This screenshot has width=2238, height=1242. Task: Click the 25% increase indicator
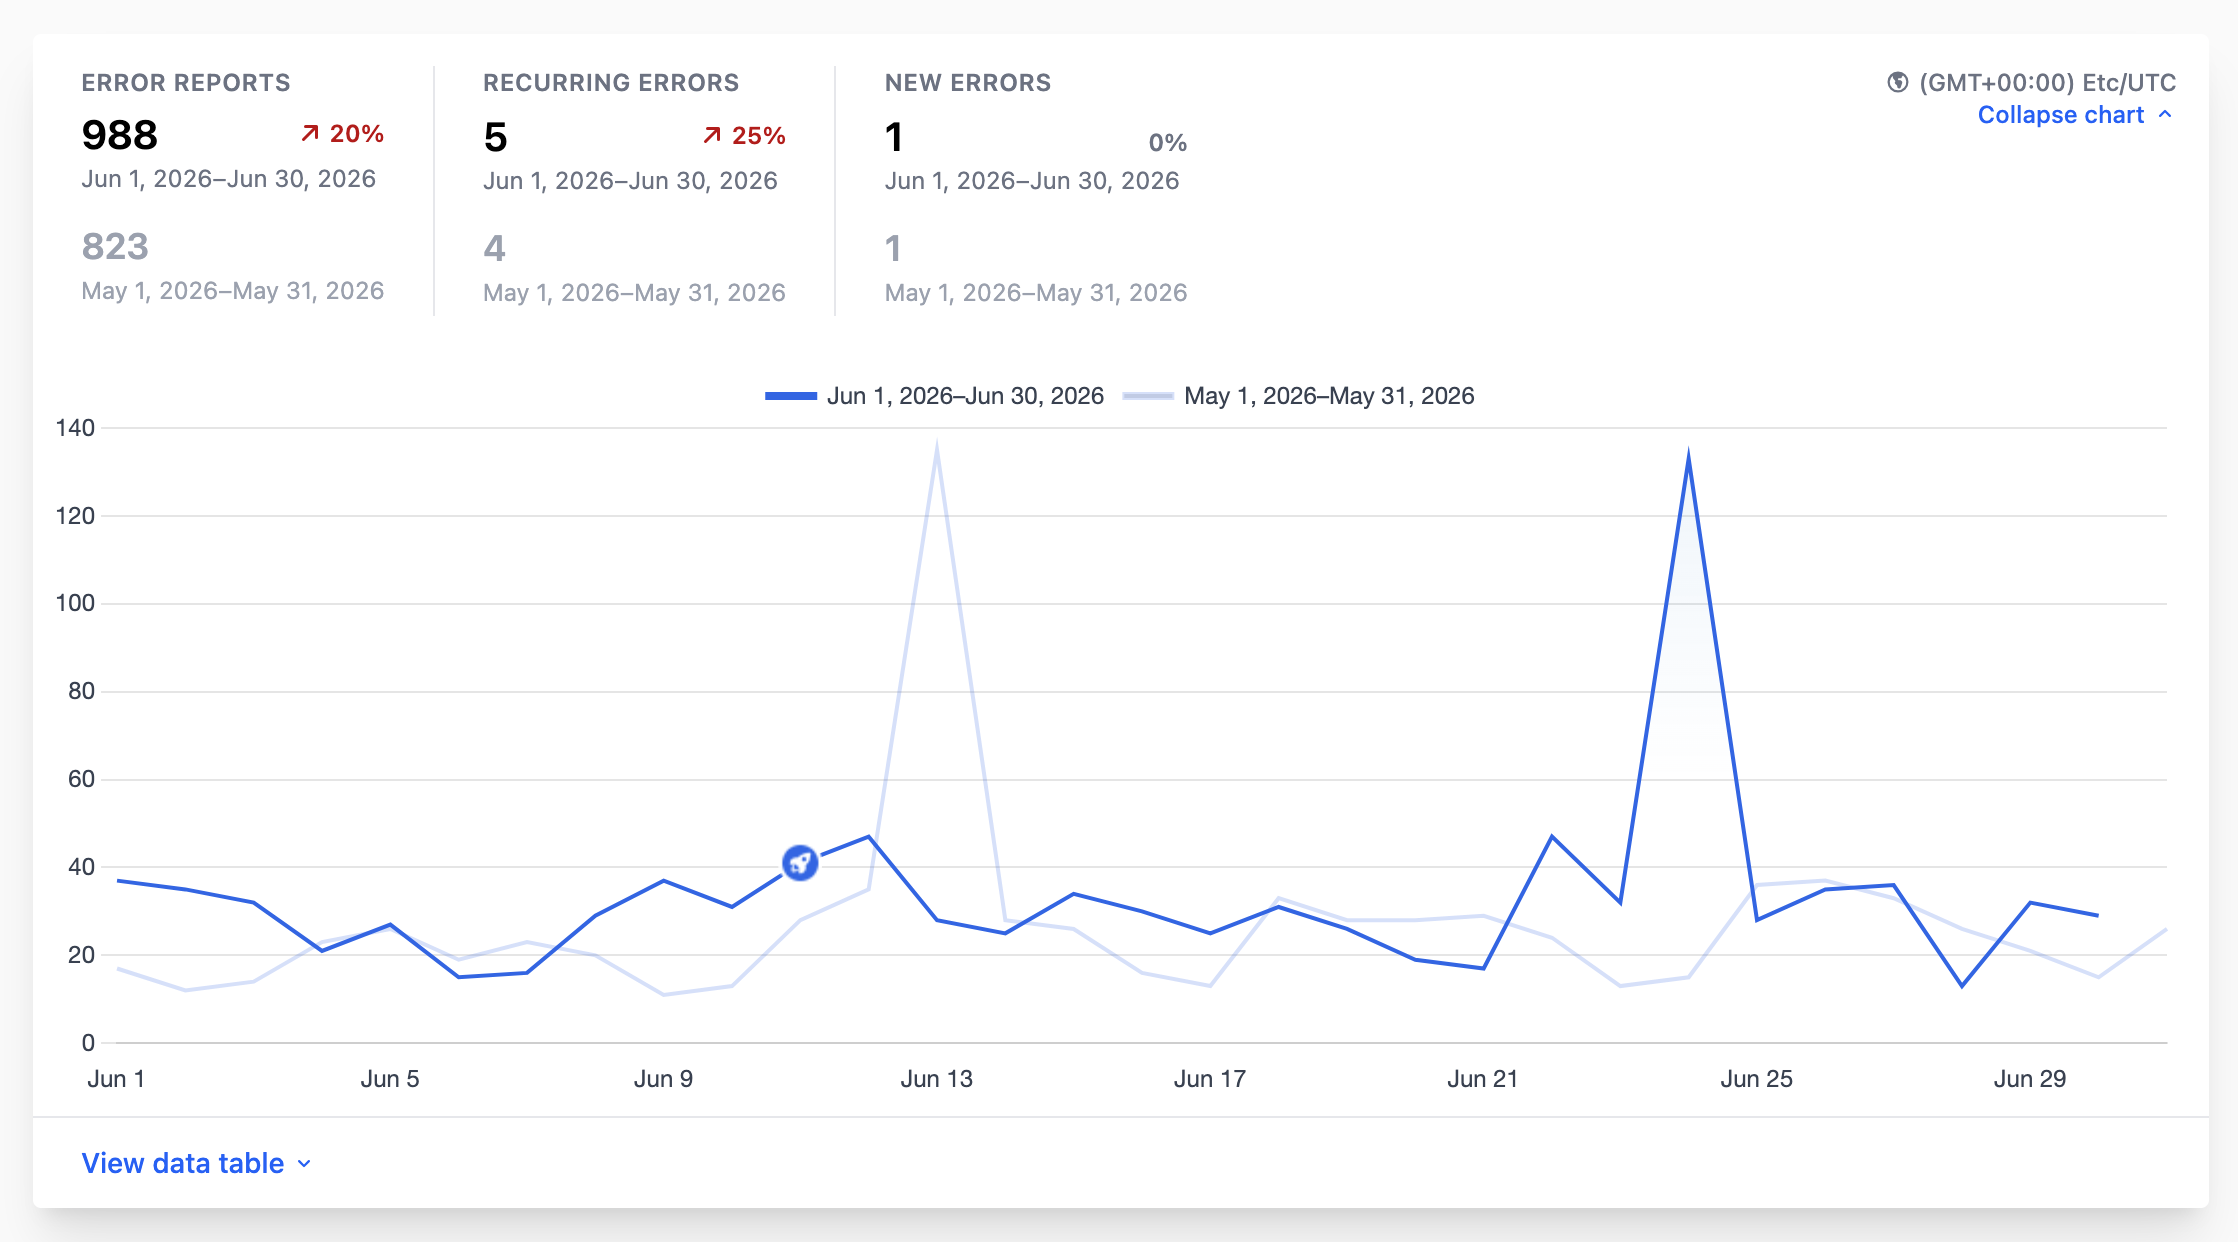click(745, 136)
